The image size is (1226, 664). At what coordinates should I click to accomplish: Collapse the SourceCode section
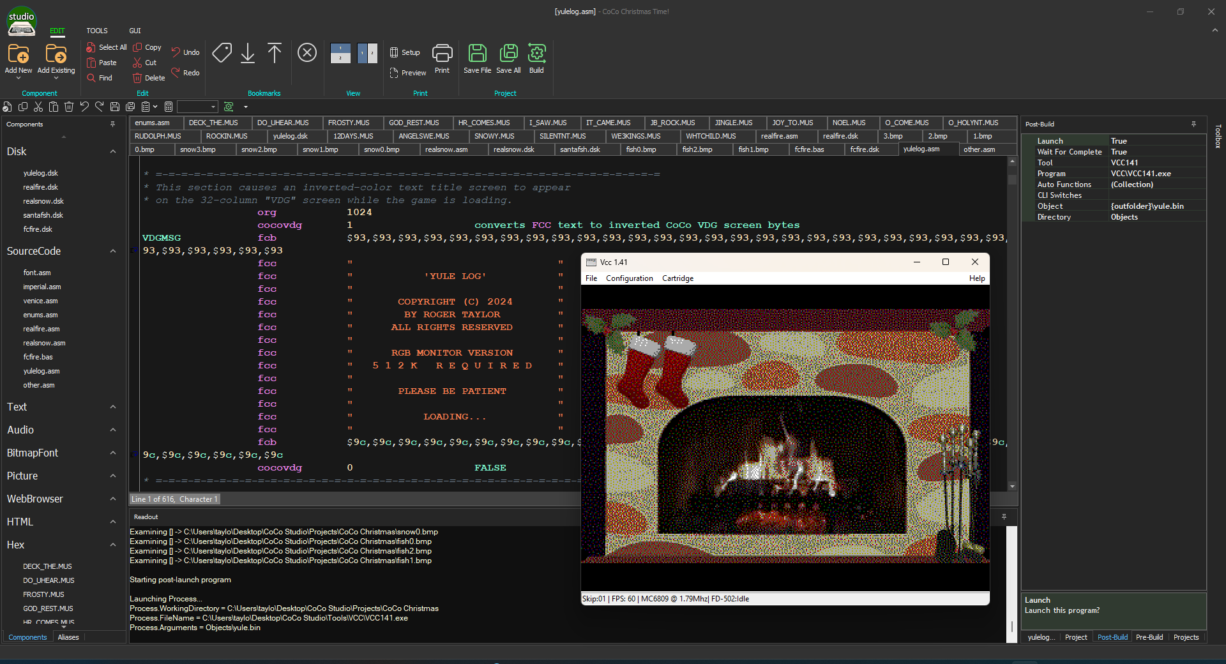(112, 252)
